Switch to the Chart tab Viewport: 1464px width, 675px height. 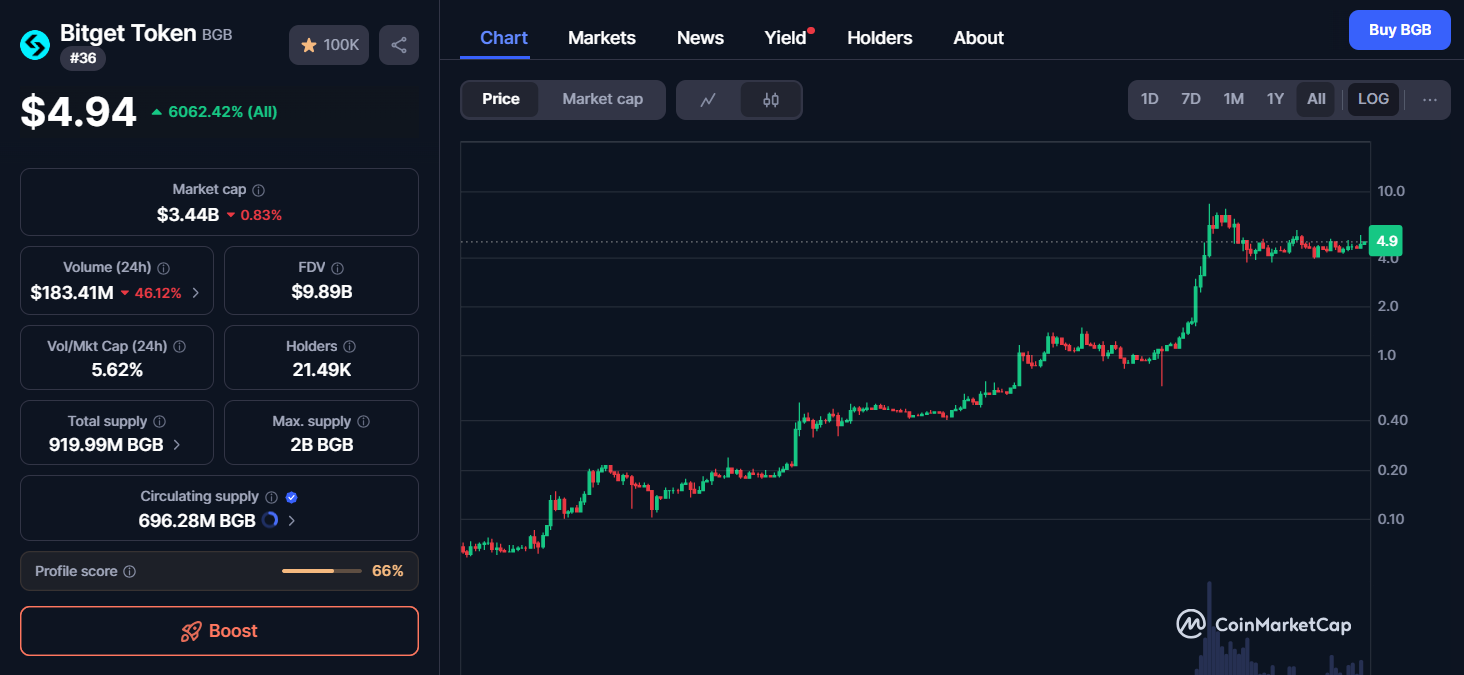coord(504,38)
